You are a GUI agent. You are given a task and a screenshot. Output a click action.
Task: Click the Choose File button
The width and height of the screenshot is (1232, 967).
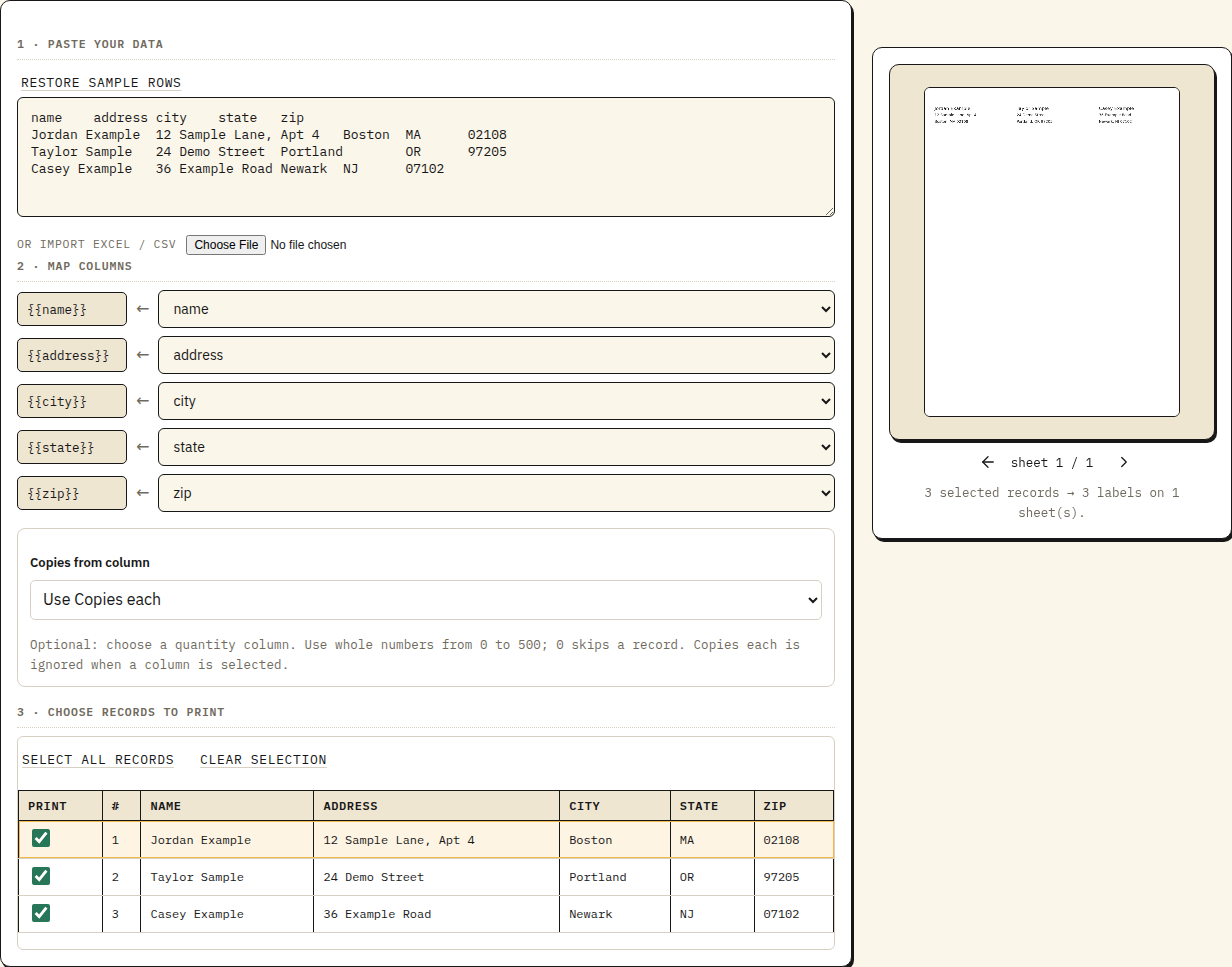pyautogui.click(x=226, y=245)
